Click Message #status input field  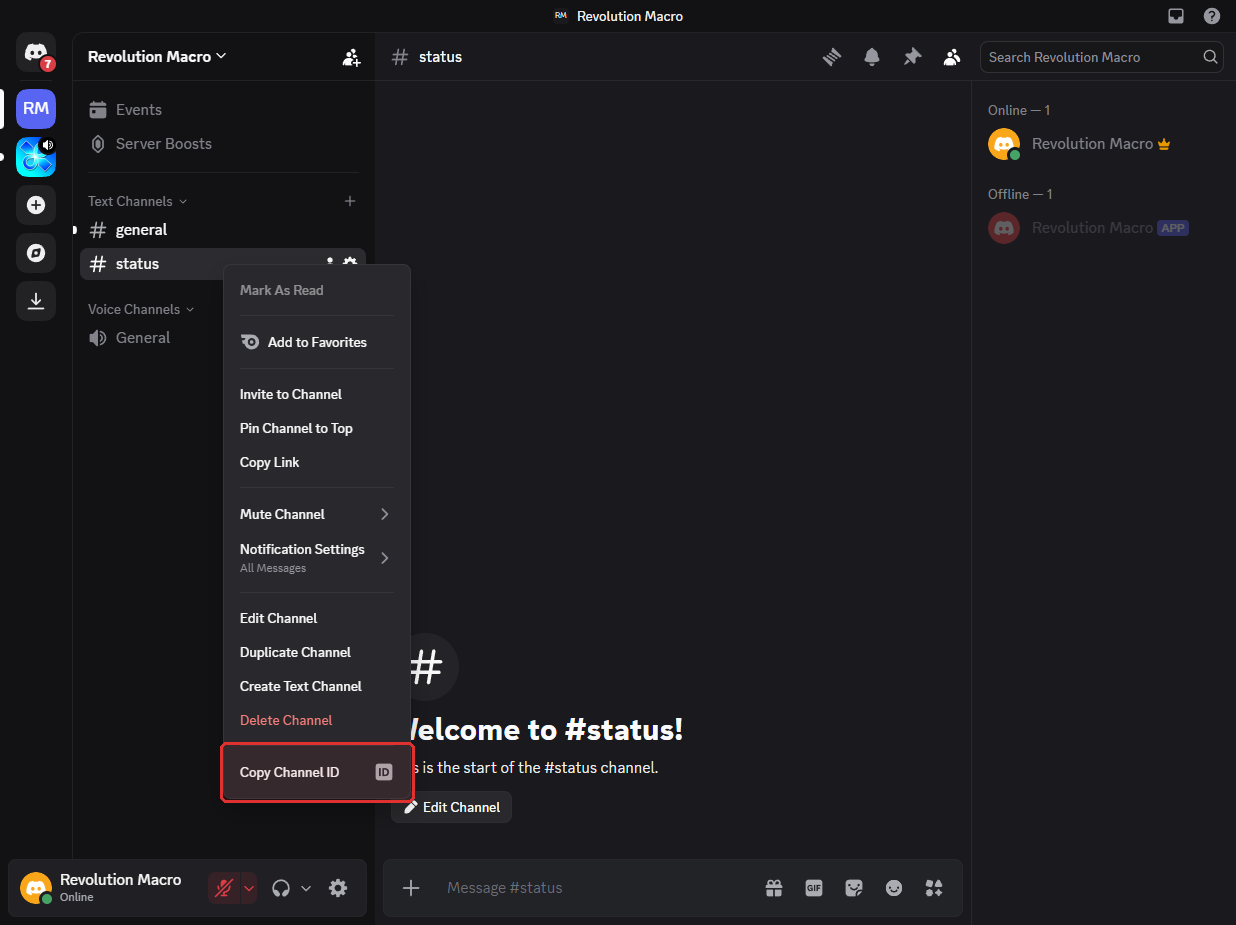pyautogui.click(x=598, y=888)
